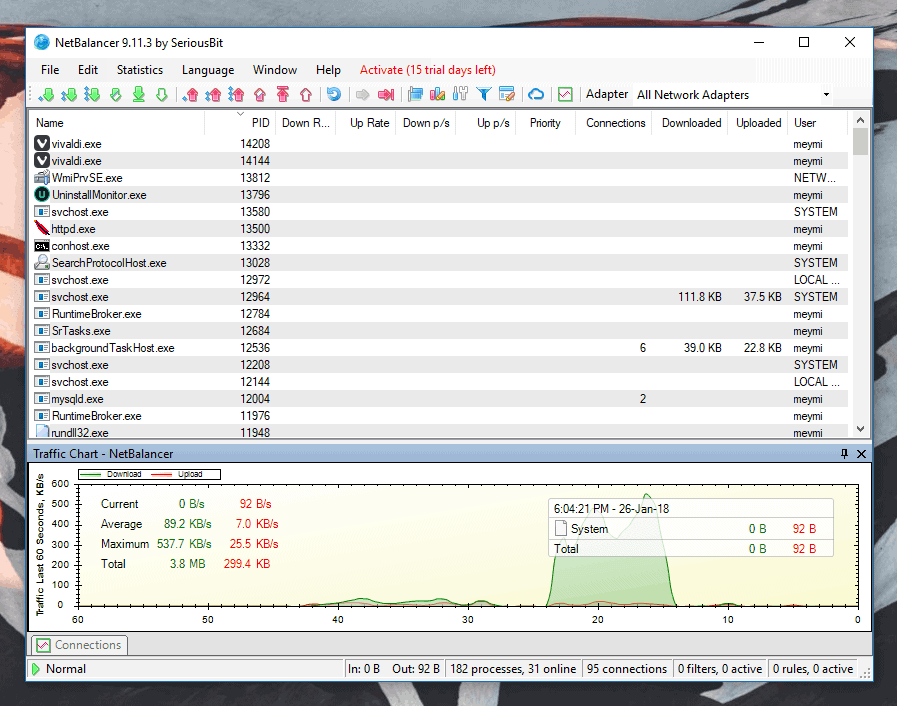
Task: Click the process list scrollbar down arrow
Action: click(x=860, y=429)
